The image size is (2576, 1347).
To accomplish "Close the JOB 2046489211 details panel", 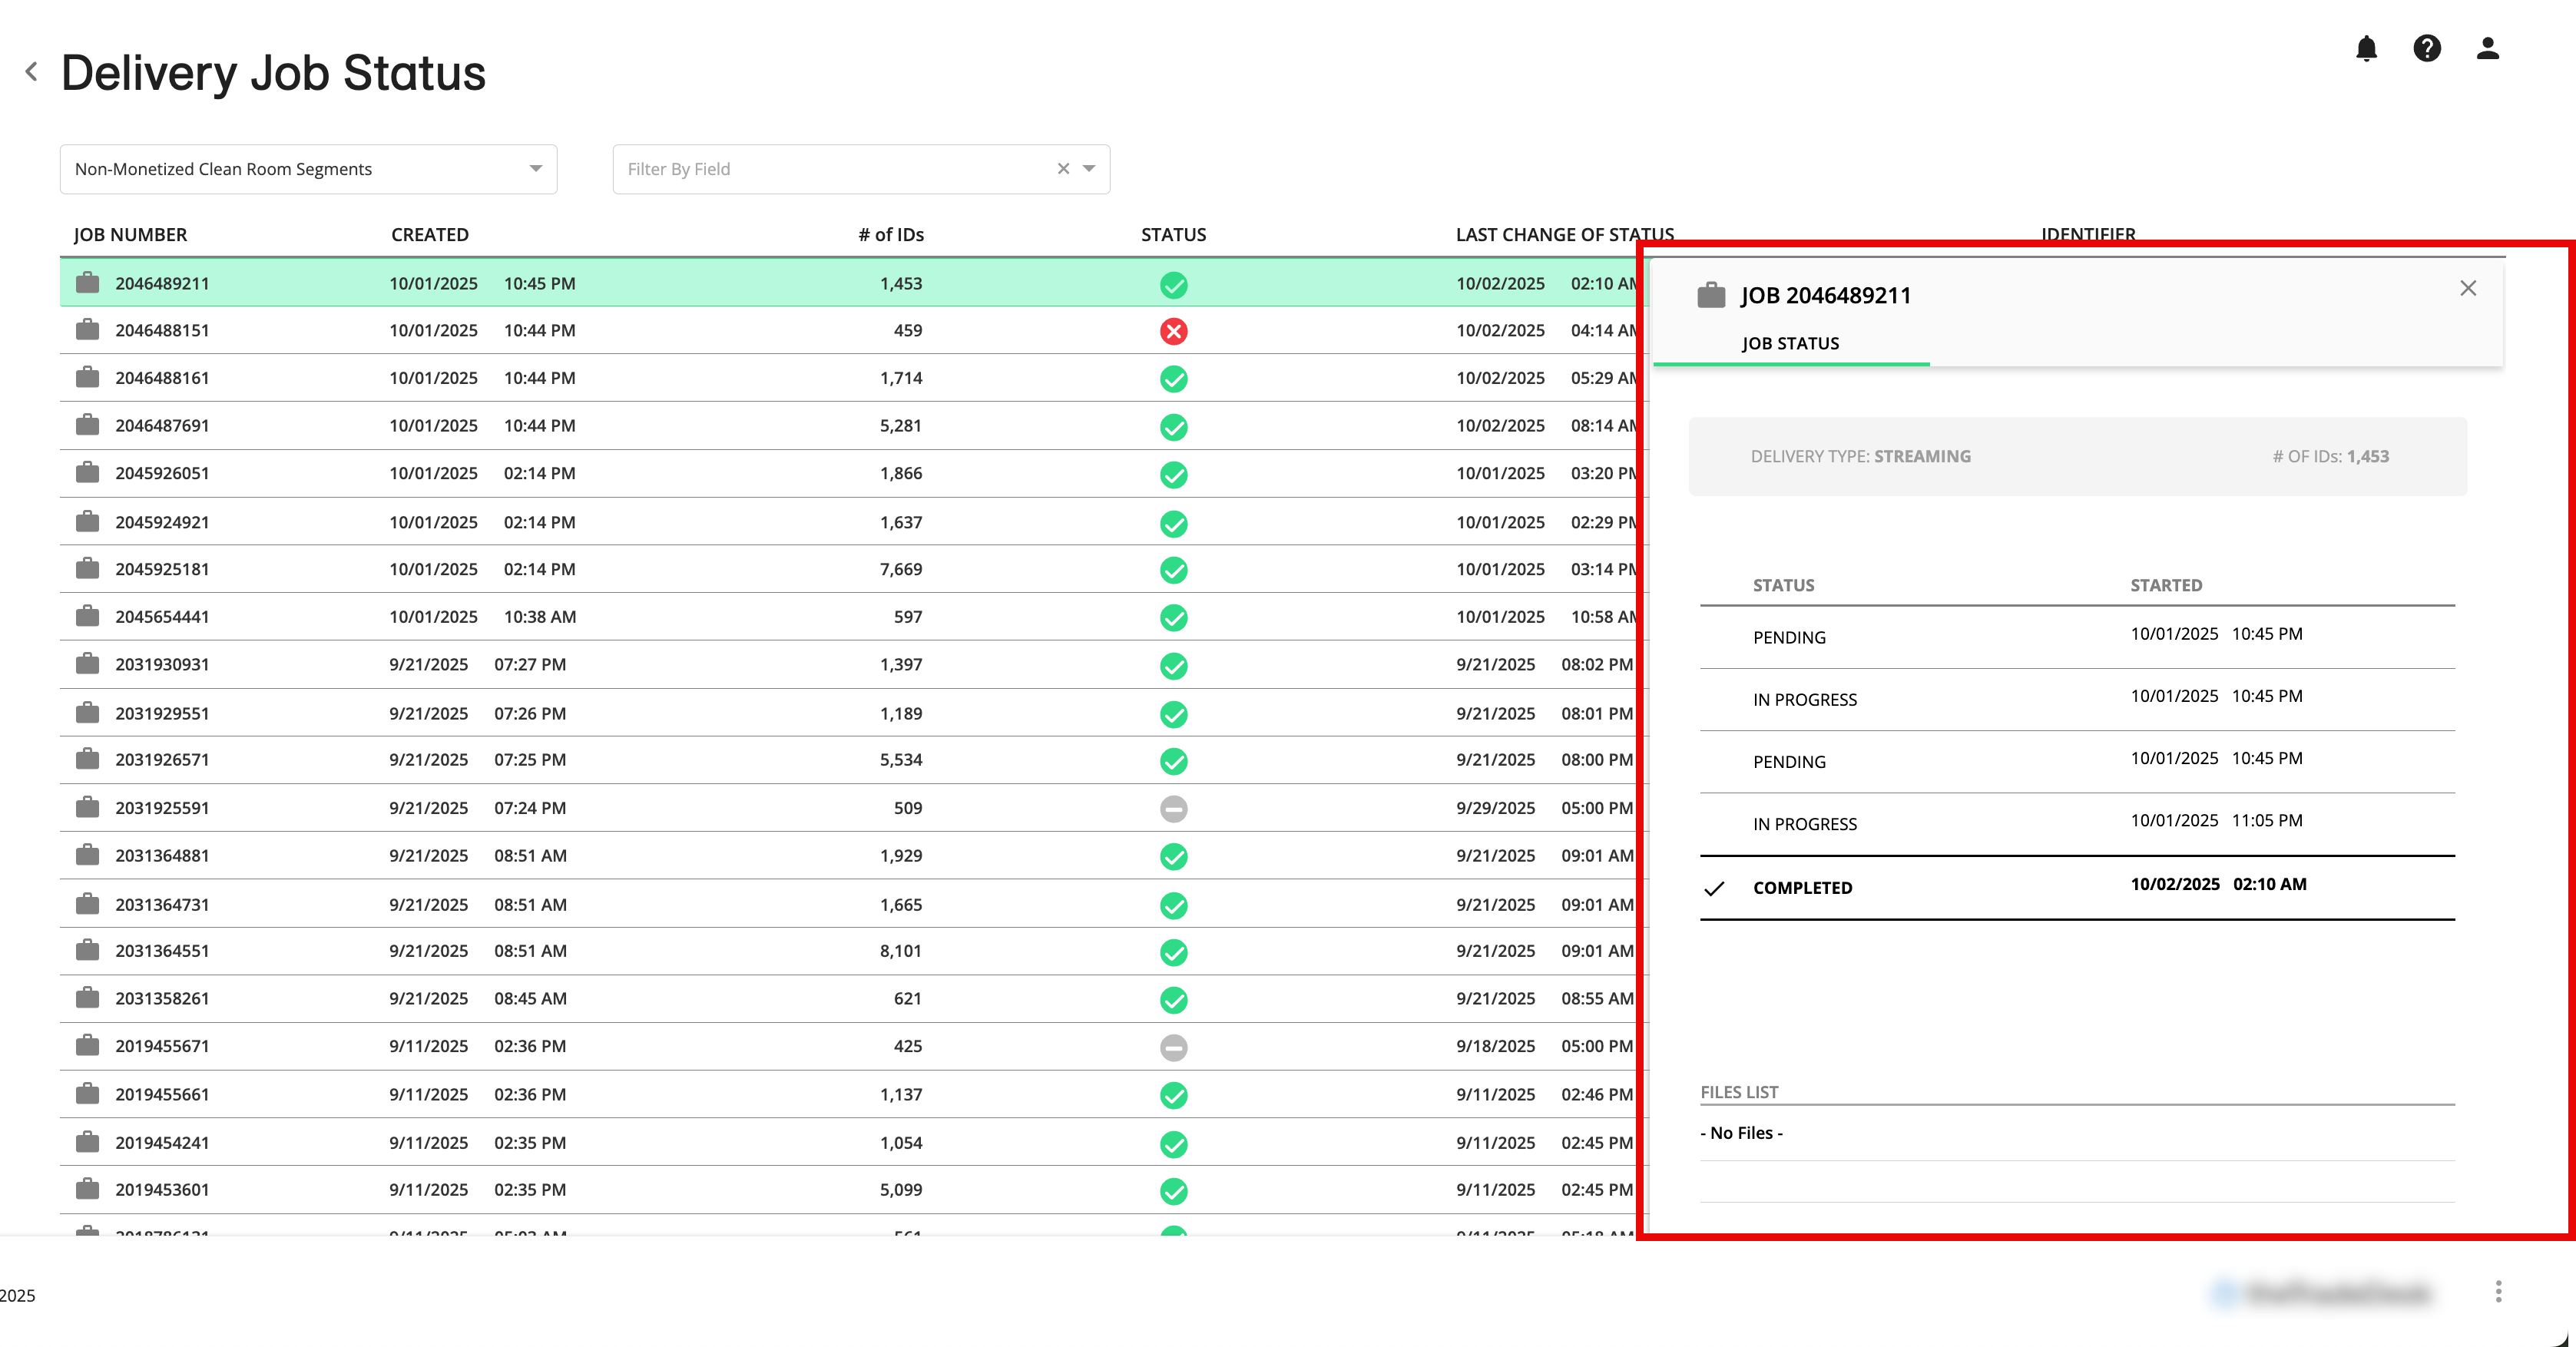I will [x=2468, y=288].
